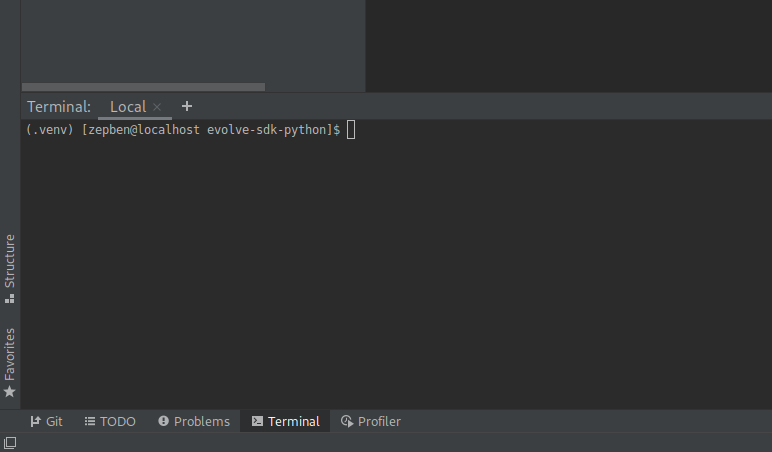
Task: Click tool windows quick-access icon in status bar
Action: 10,443
